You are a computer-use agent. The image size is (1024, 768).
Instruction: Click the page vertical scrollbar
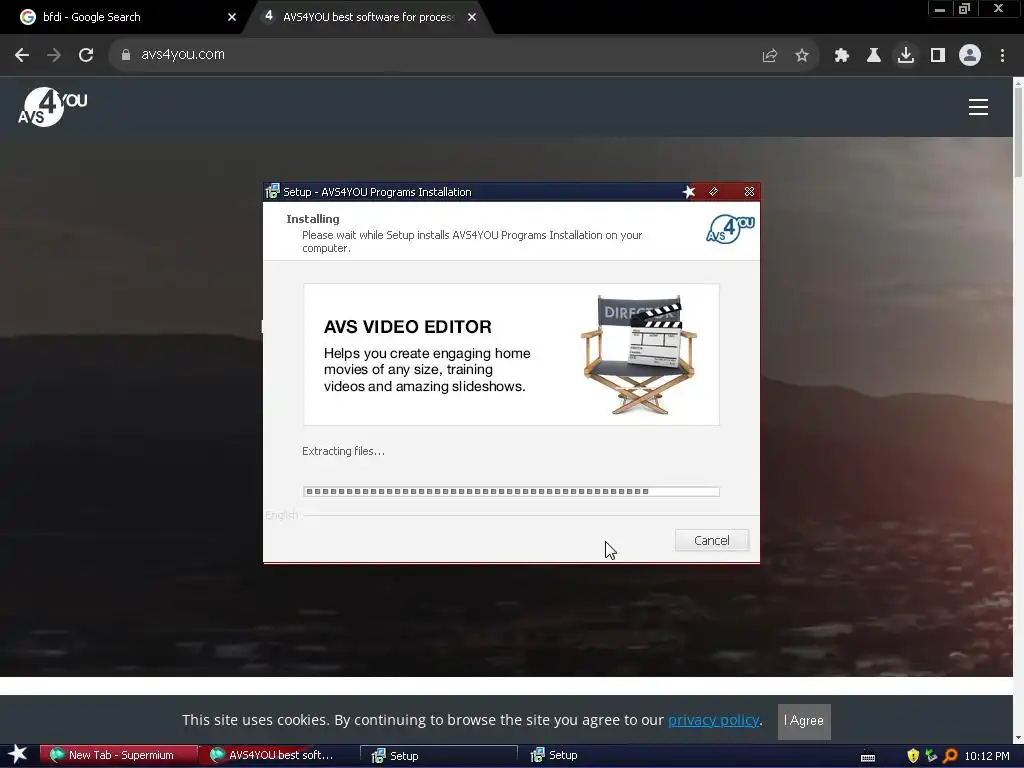[1018, 409]
